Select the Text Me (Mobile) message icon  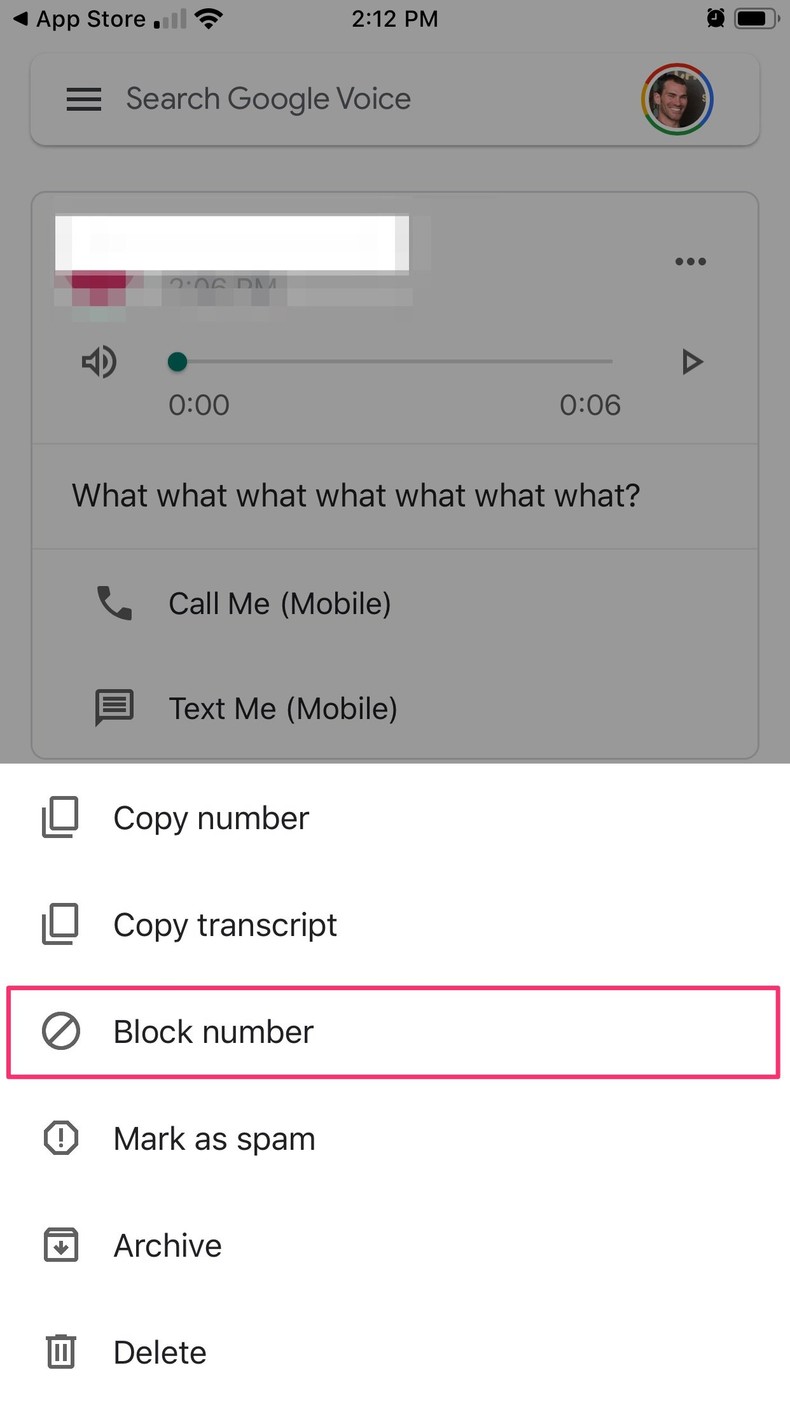pos(114,708)
